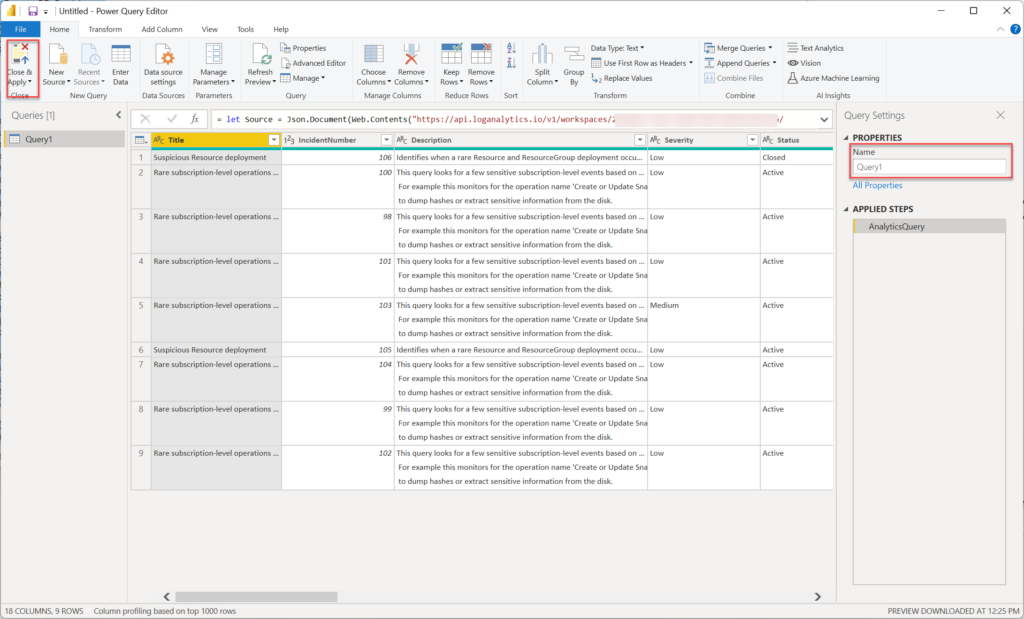This screenshot has width=1024, height=619.
Task: Click the Remove Rows icon
Action: pos(481,54)
